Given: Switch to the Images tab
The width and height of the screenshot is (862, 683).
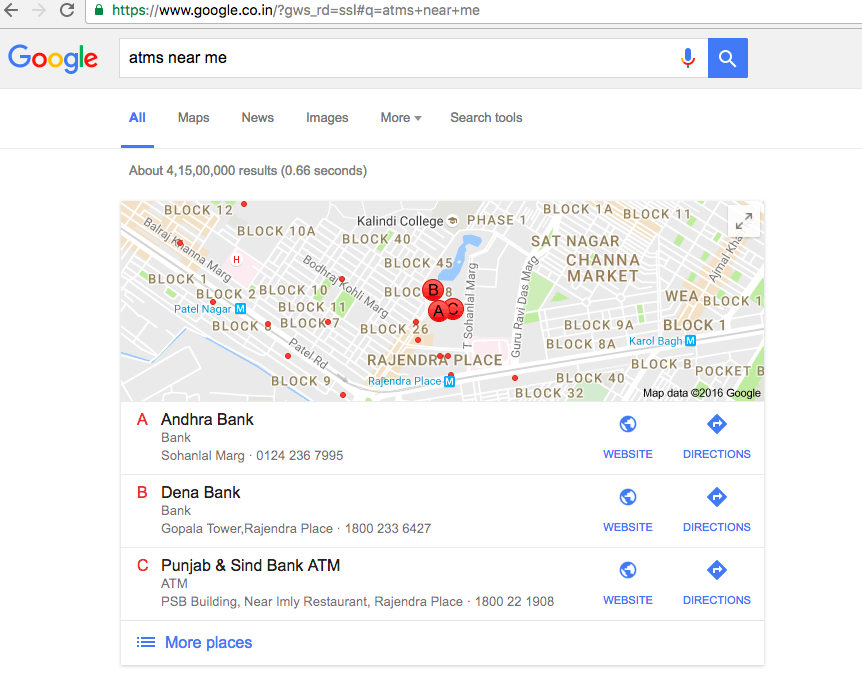Looking at the screenshot, I should [327, 118].
